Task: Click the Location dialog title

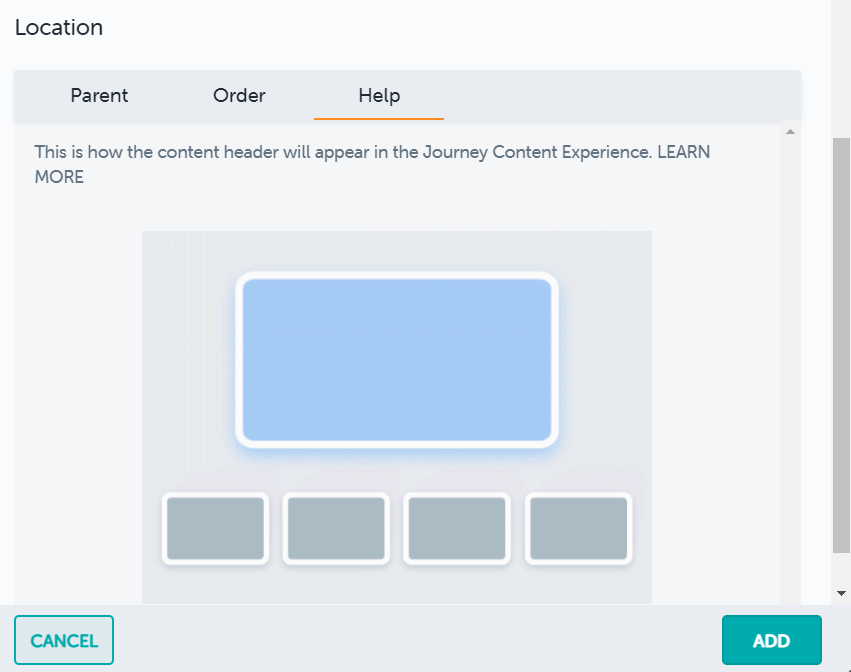Action: (x=58, y=28)
